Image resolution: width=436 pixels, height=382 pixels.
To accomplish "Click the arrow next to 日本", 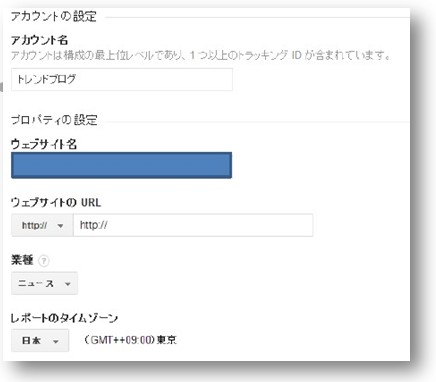I will click(56, 341).
